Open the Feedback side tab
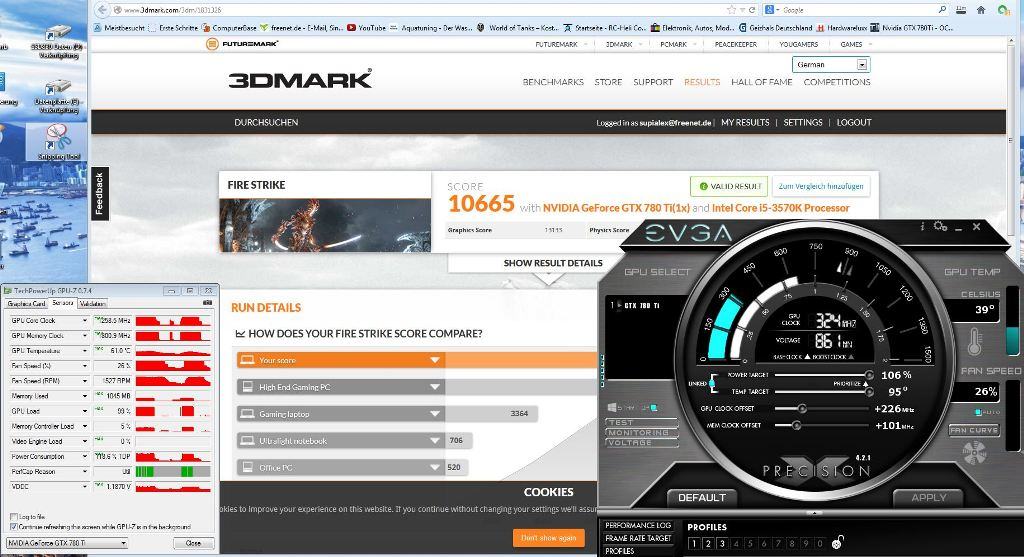The image size is (1024, 557). pos(100,193)
